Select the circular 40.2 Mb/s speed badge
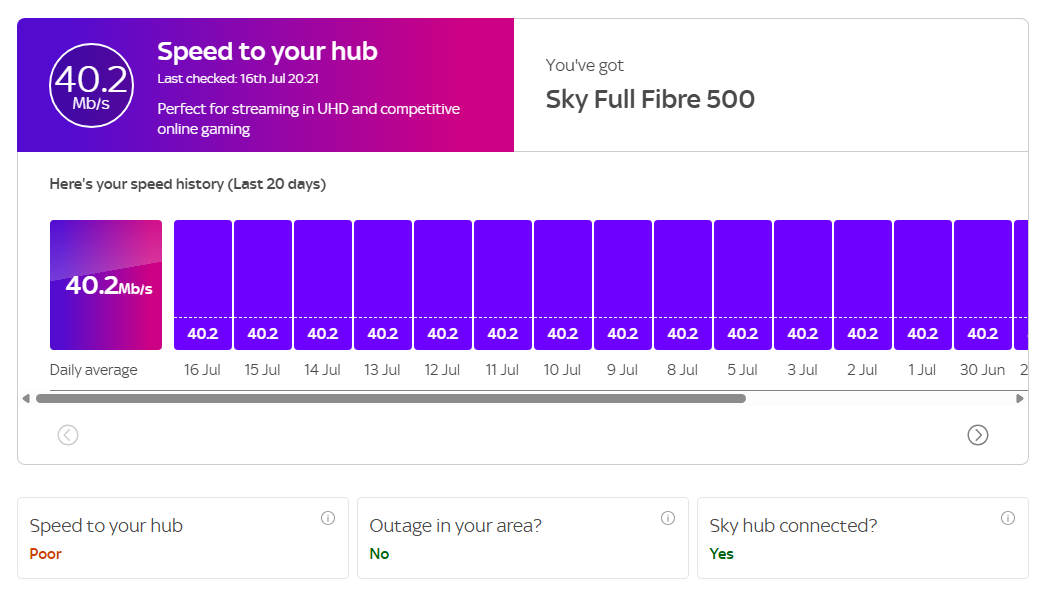Screen dimensions: 1043x592 click(91, 84)
